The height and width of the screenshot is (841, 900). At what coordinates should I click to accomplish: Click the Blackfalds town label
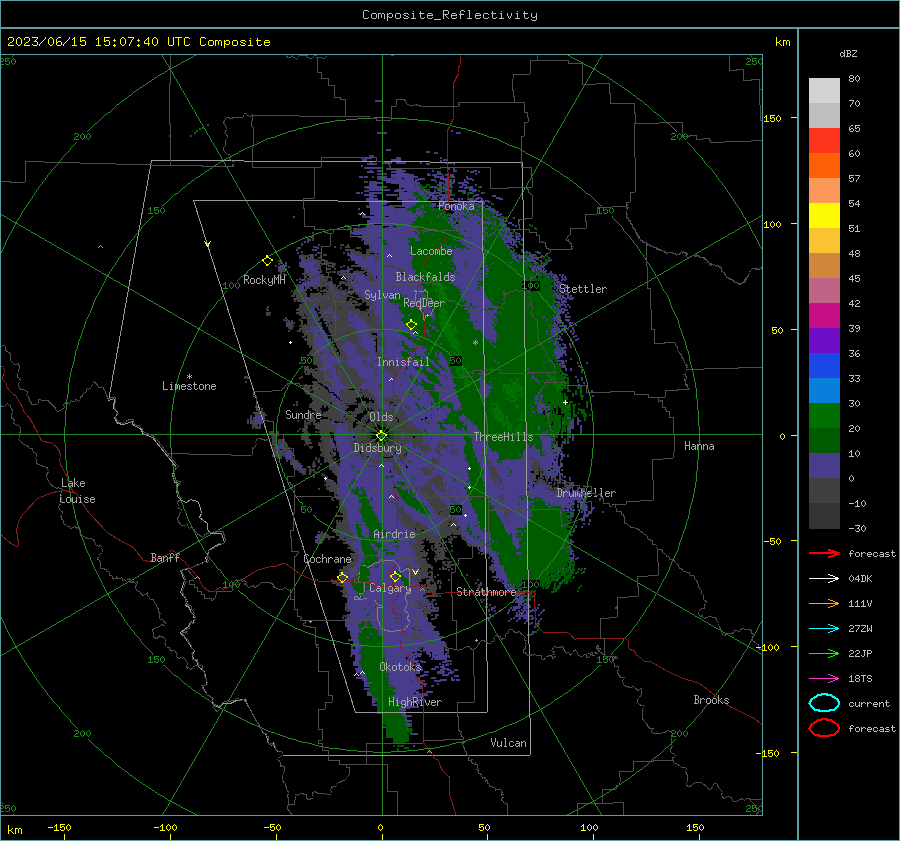click(425, 277)
